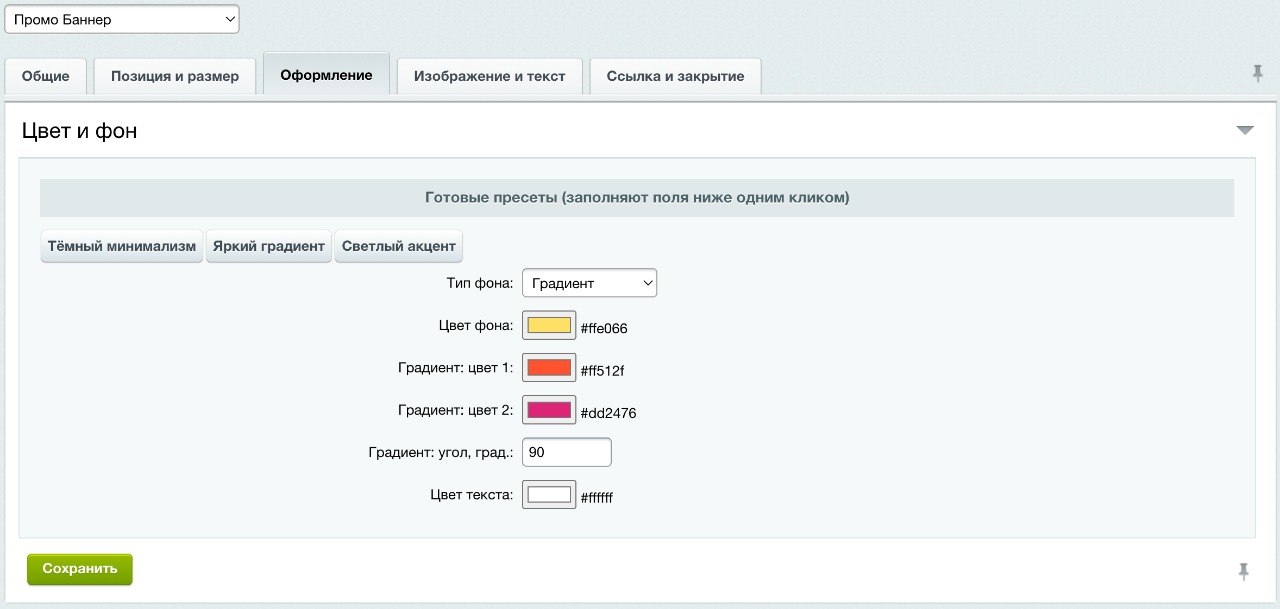Open the Промо Баннер dropdown
This screenshot has height=609, width=1280.
point(122,19)
